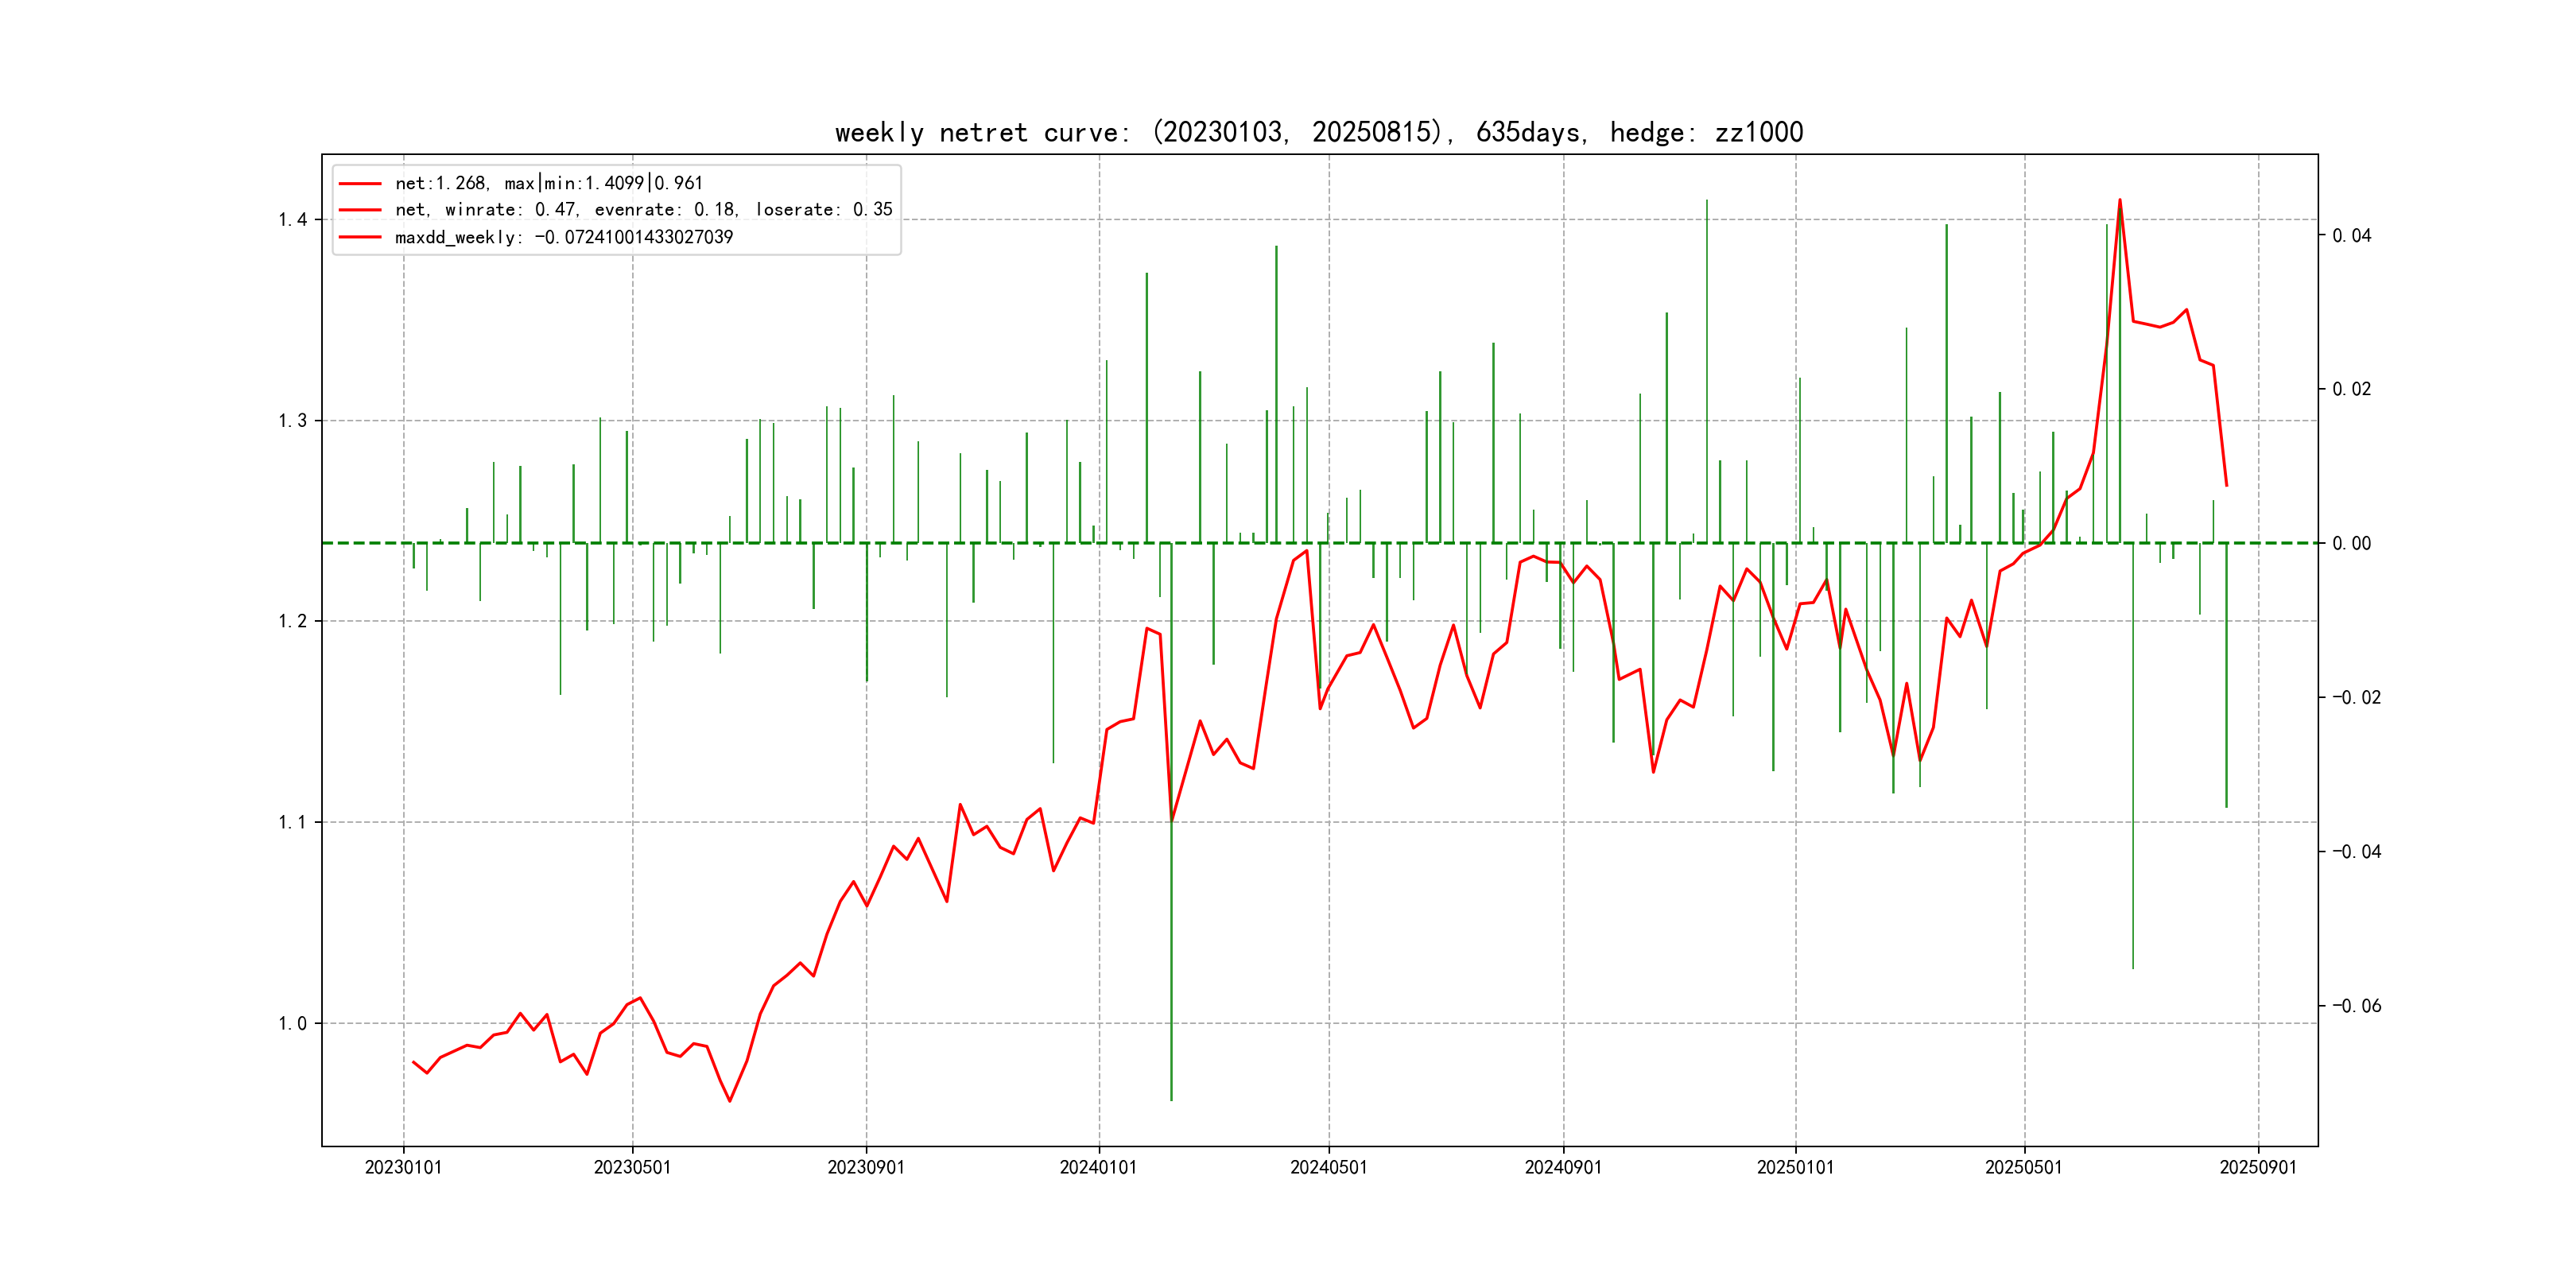Click x-axis label 20250901

click(2258, 1168)
